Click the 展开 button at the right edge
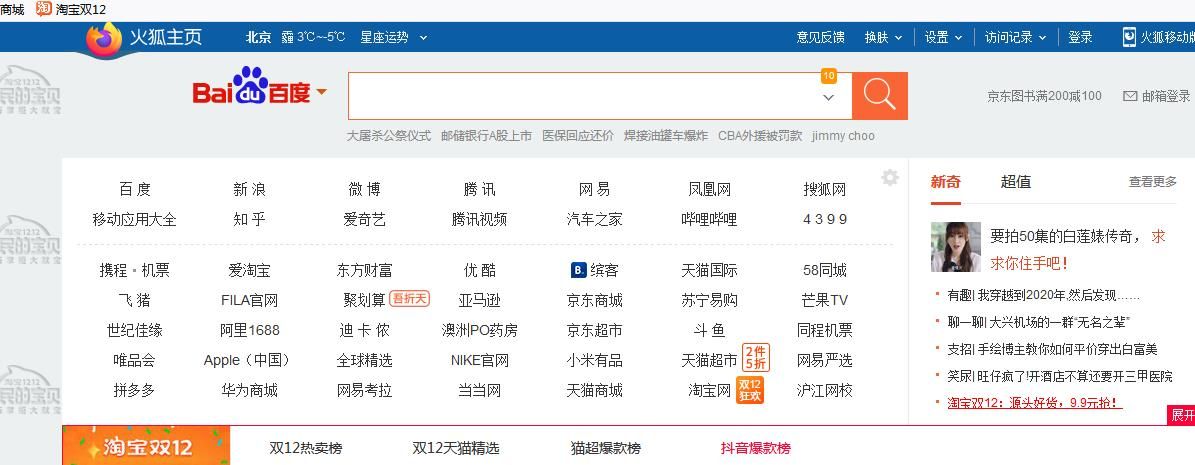This screenshot has width=1195, height=465. (x=1182, y=415)
